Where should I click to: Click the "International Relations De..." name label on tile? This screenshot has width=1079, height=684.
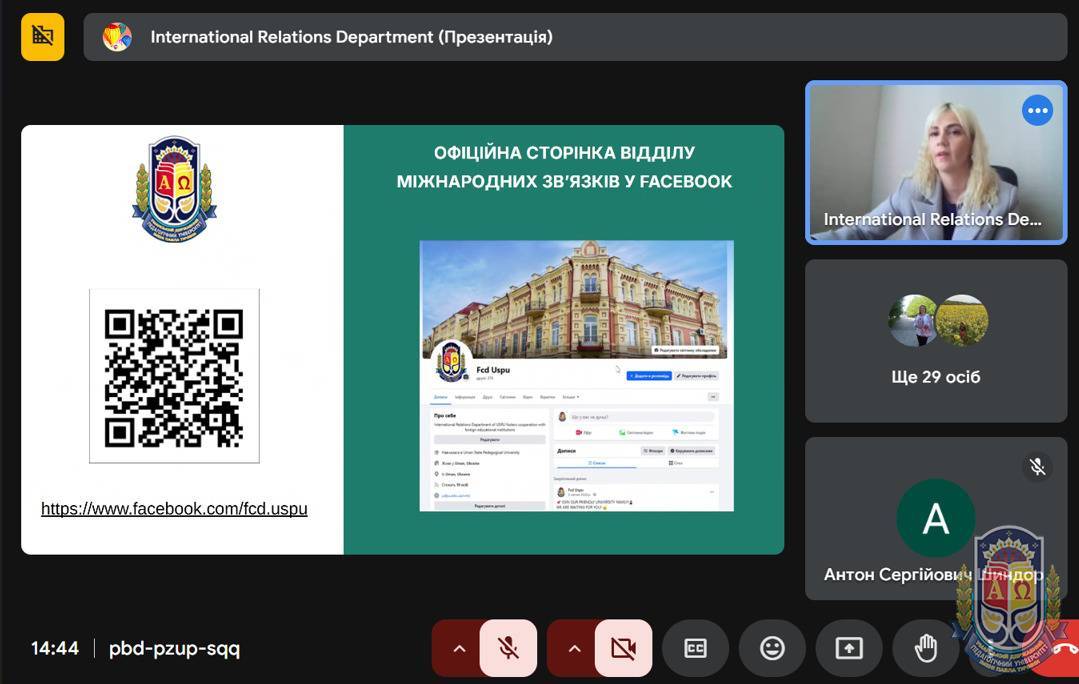click(x=932, y=219)
